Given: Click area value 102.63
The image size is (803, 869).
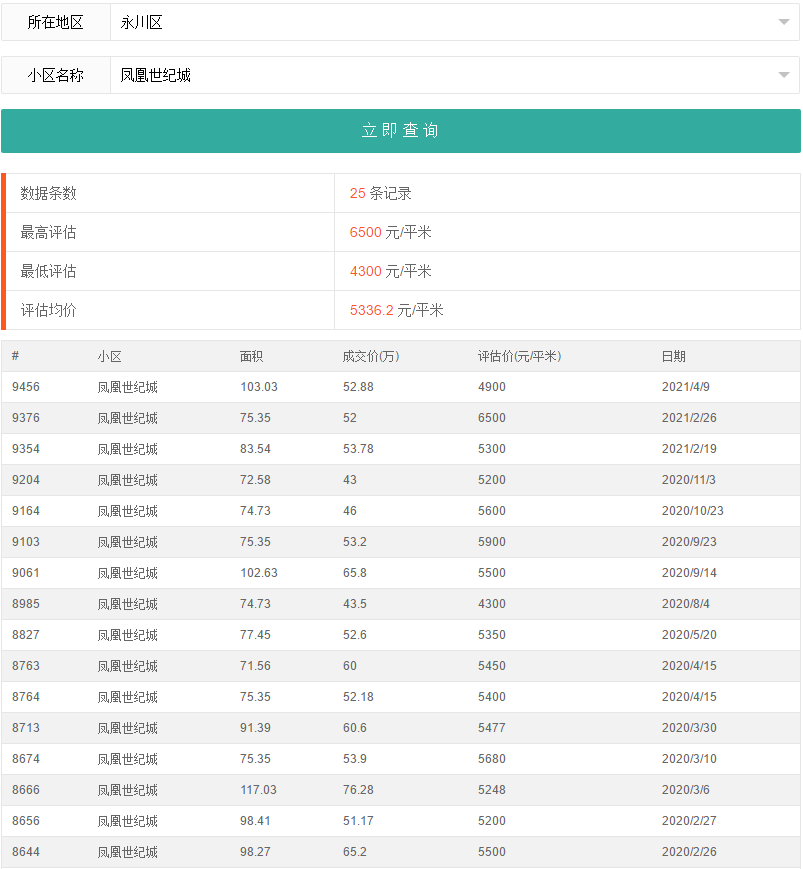Looking at the screenshot, I should point(259,573).
